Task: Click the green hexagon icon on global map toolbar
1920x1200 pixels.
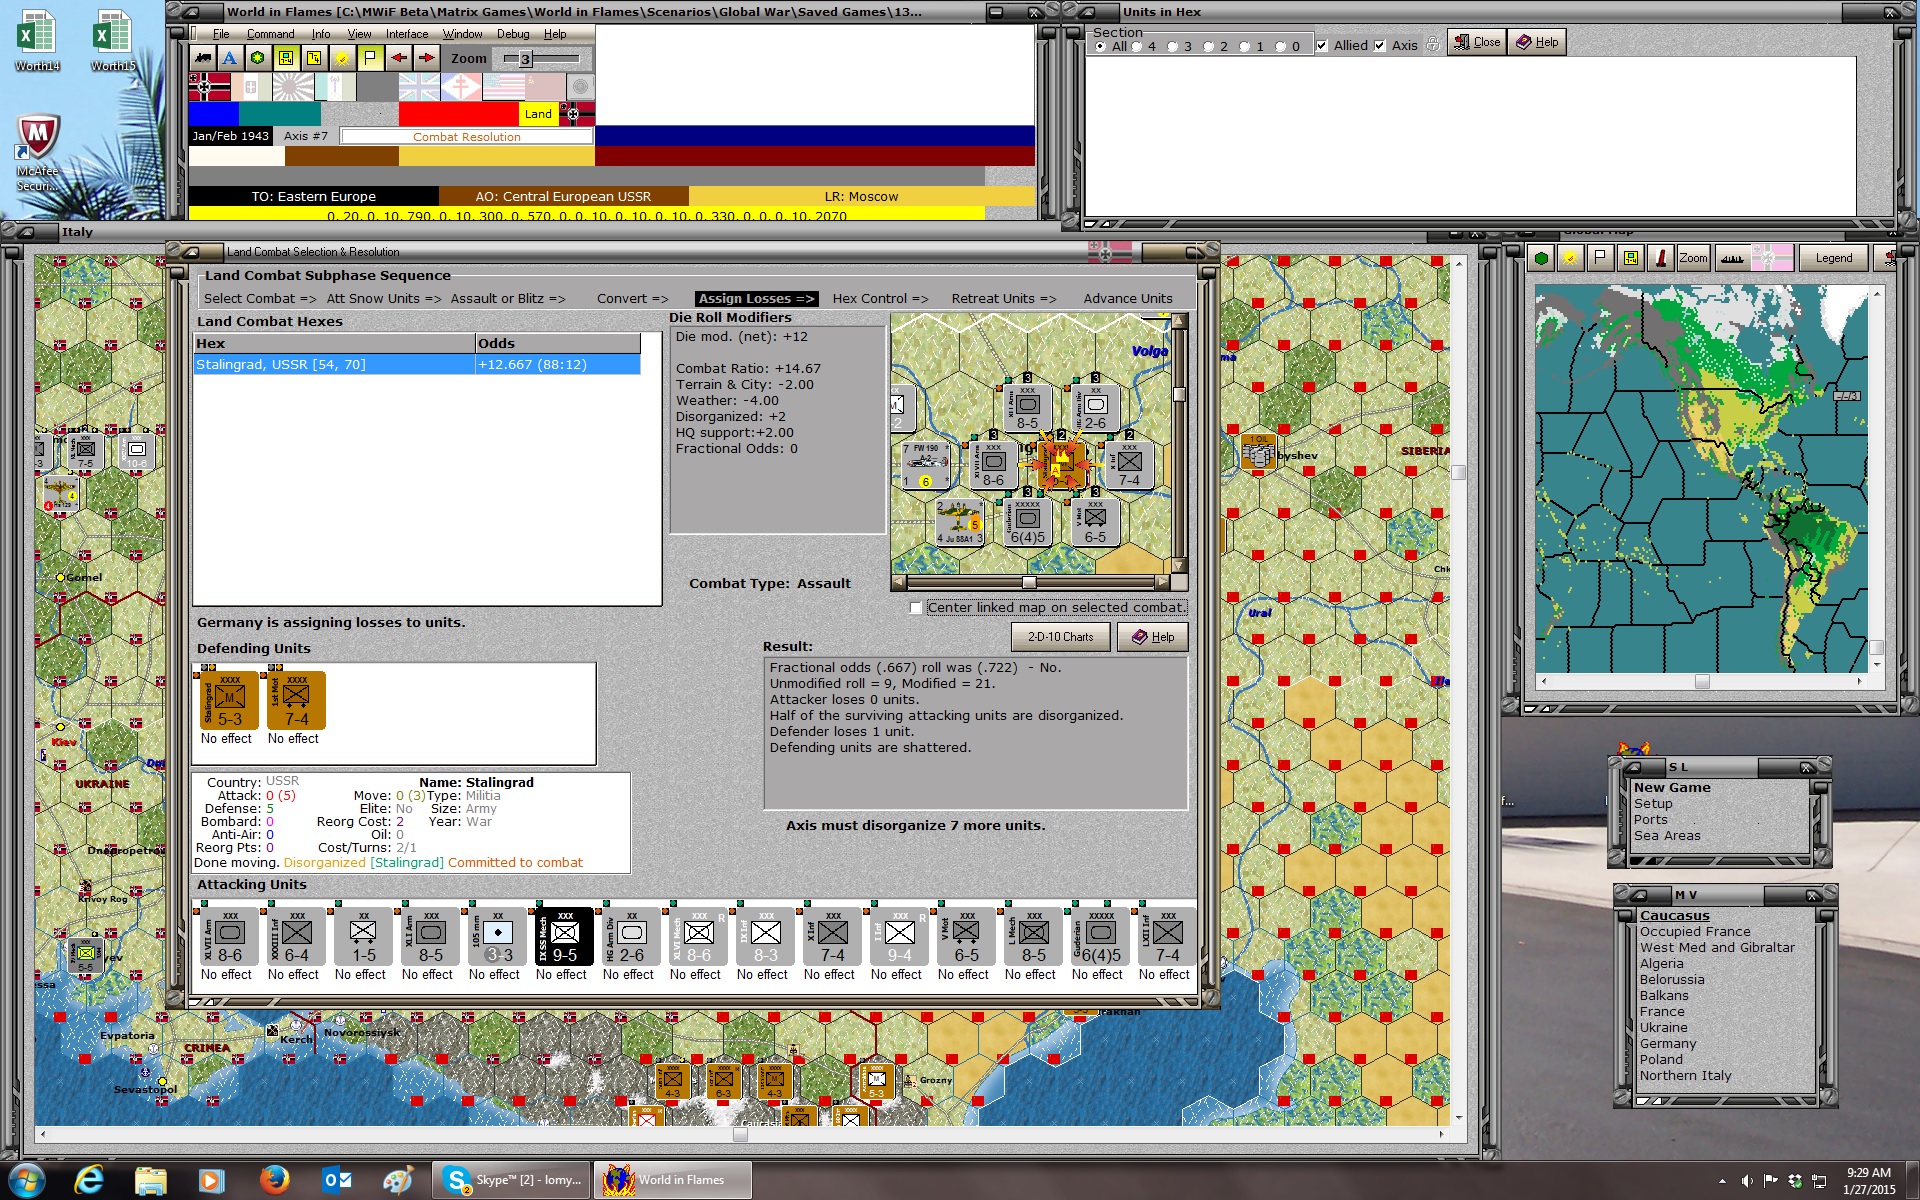Action: click(x=1541, y=258)
